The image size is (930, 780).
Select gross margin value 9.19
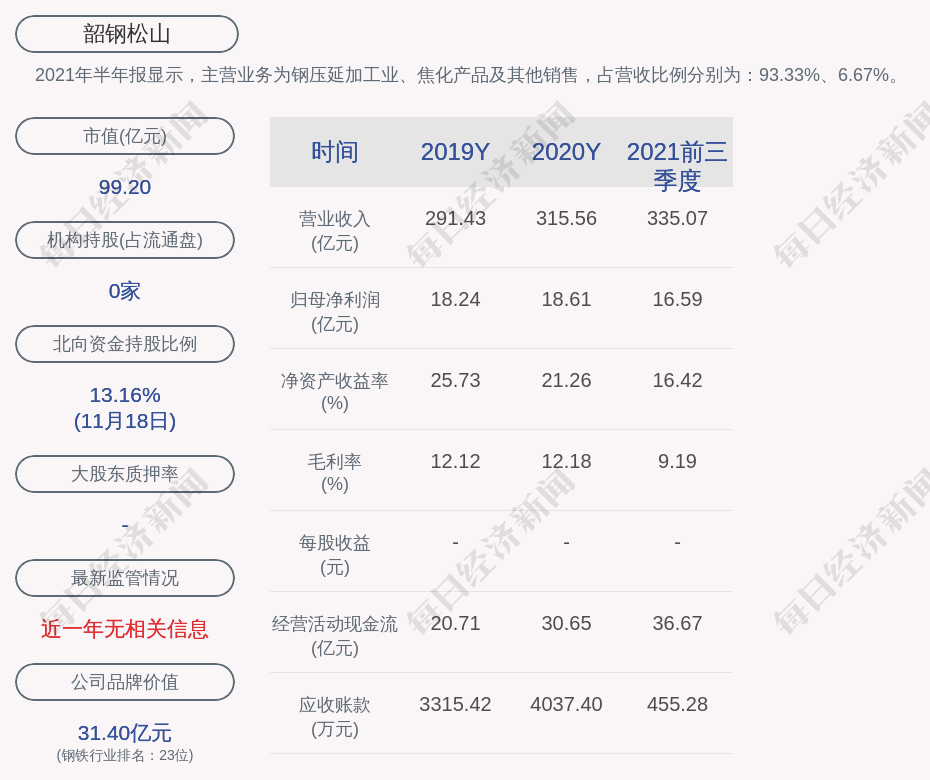pos(677,461)
